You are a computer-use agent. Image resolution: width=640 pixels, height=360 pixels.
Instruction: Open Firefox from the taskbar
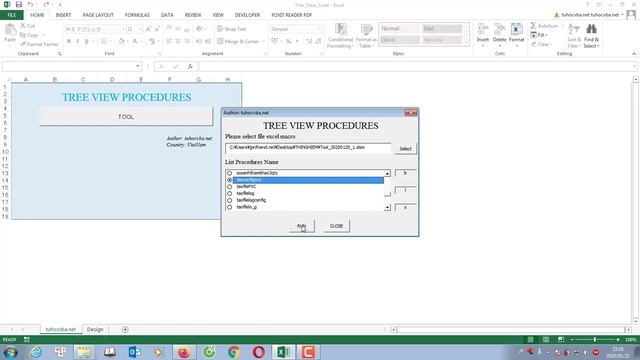pos(184,352)
